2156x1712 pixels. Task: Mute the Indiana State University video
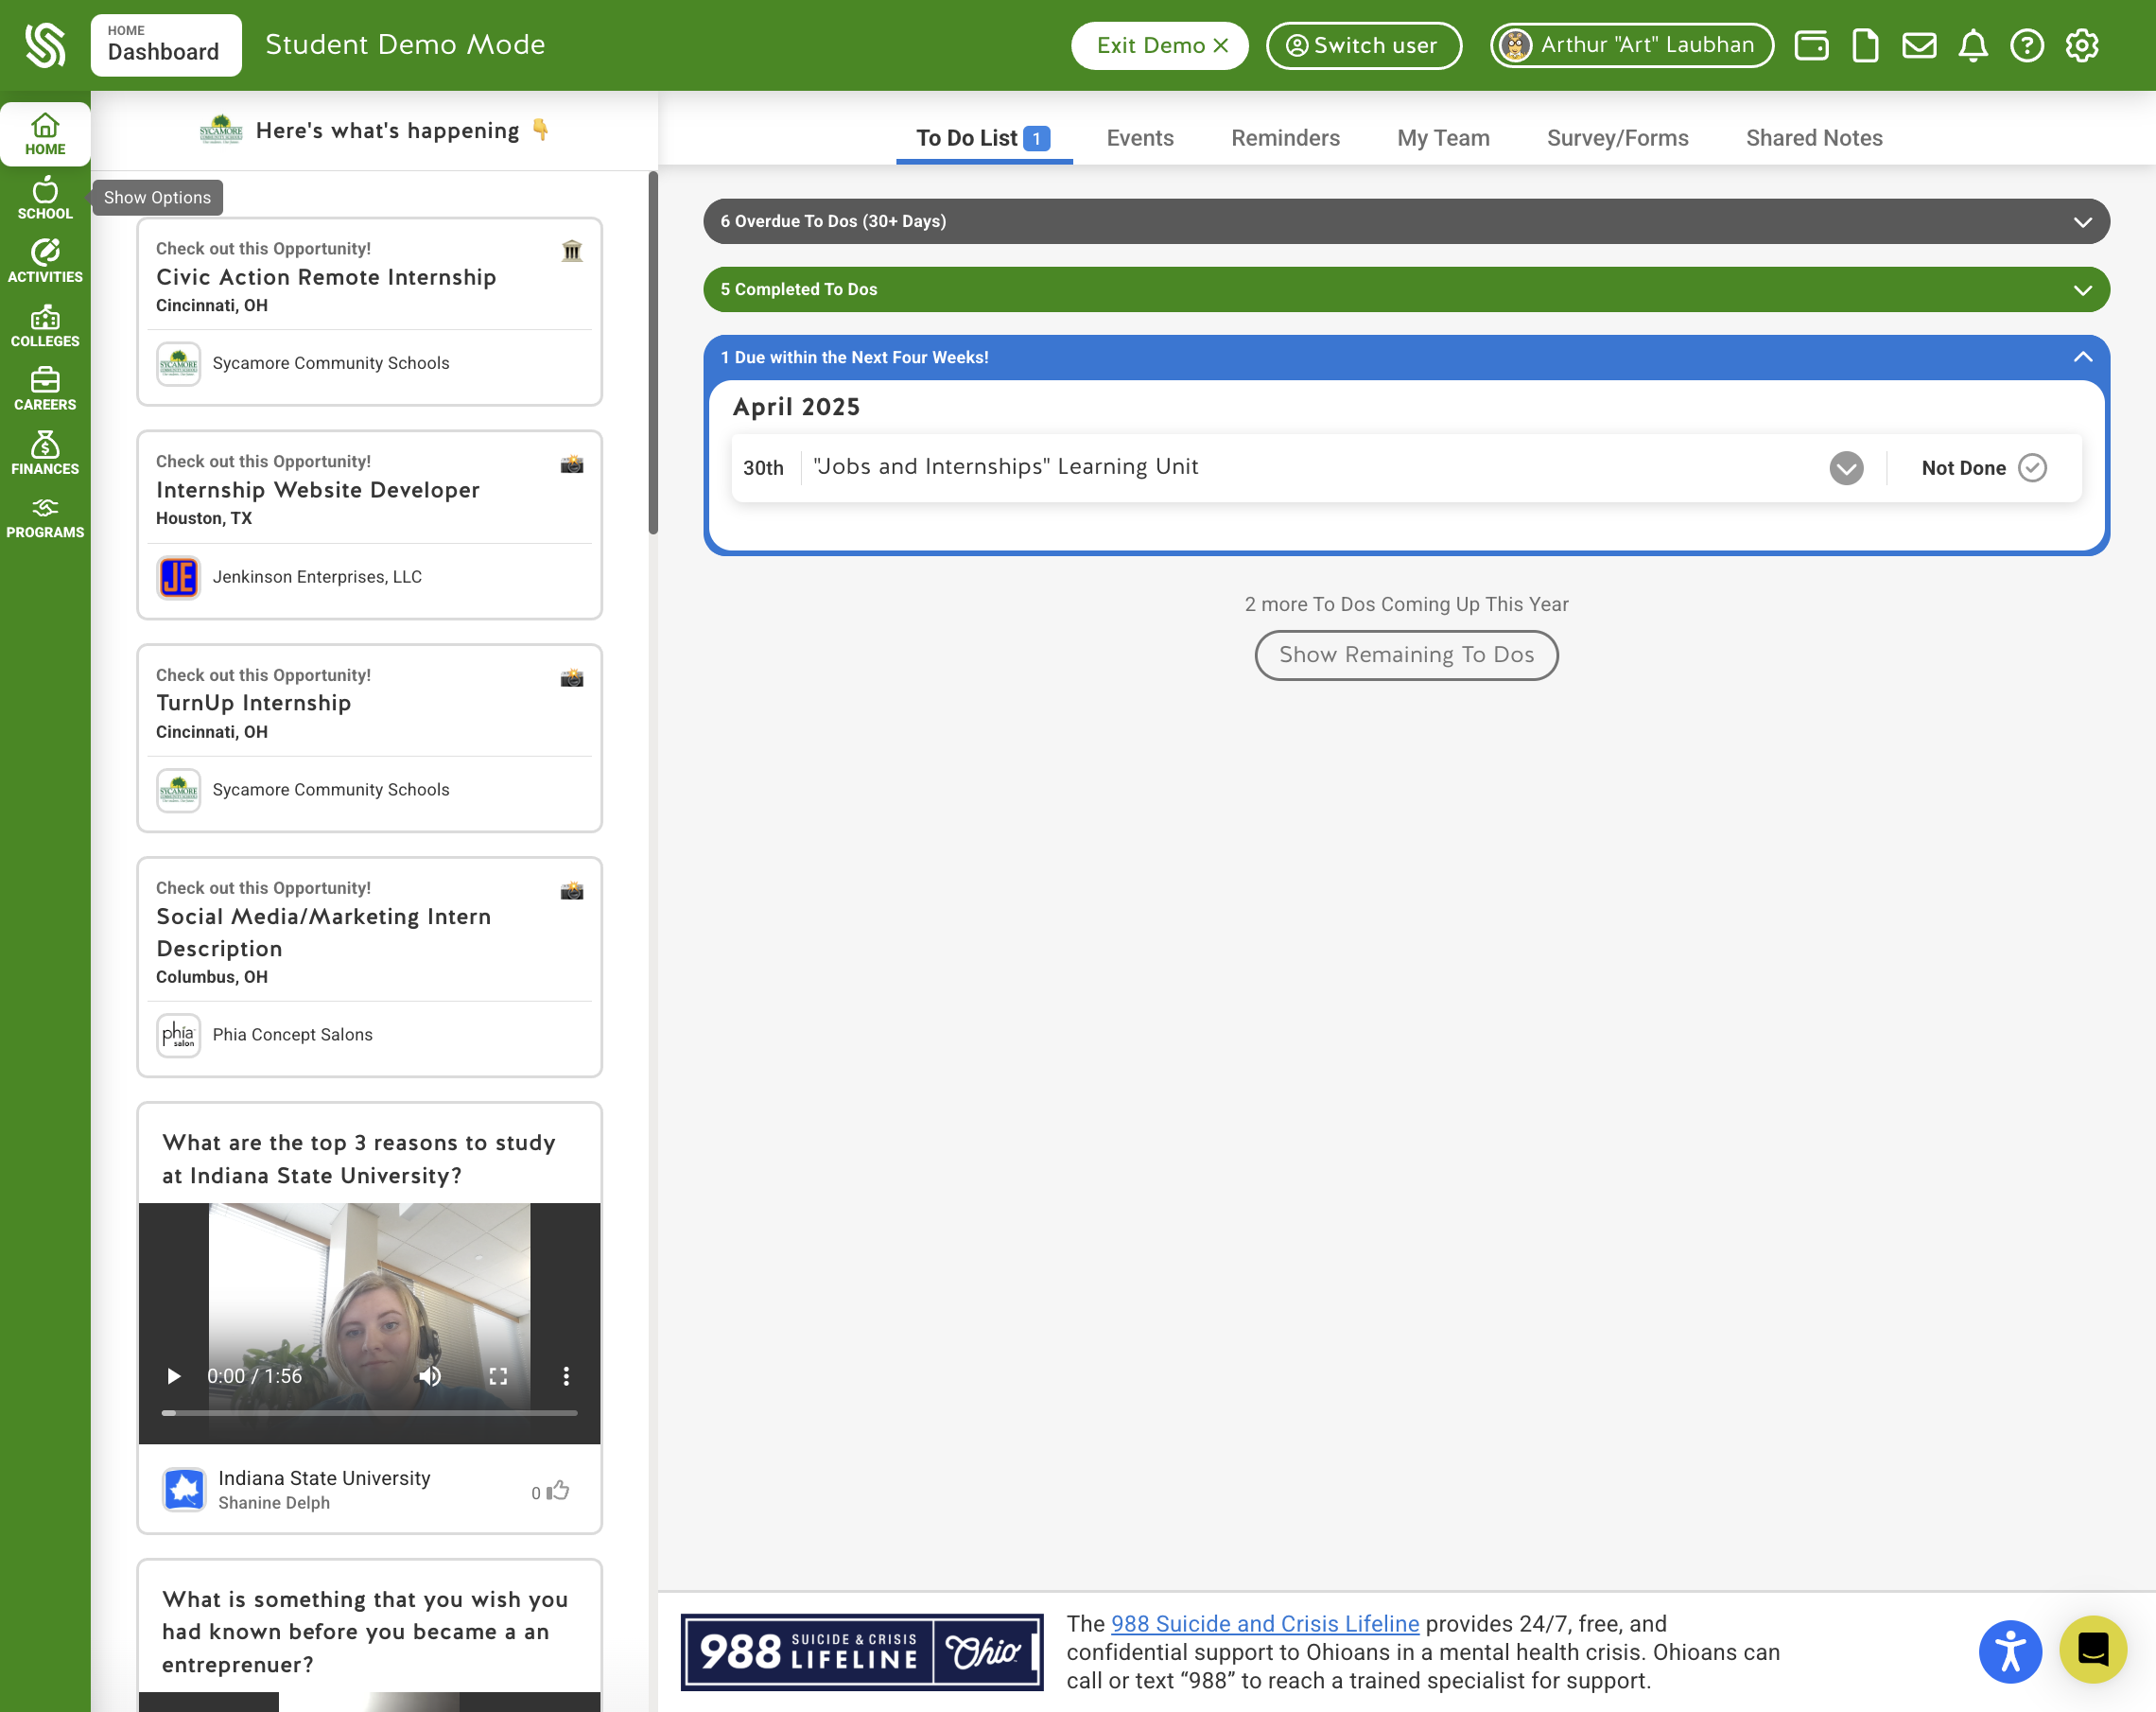tap(430, 1376)
